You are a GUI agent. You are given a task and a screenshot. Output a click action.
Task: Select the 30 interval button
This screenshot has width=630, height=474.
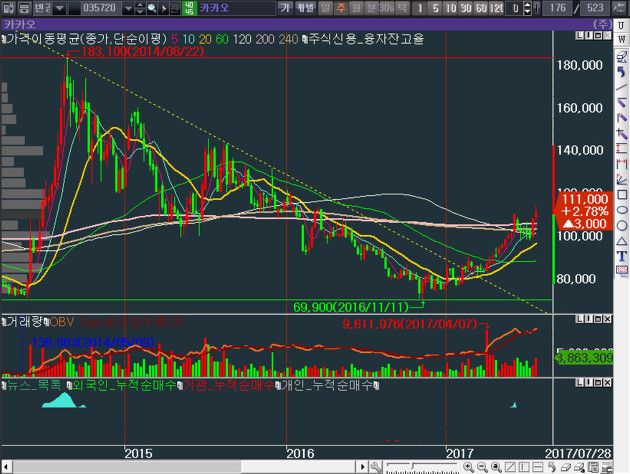466,8
